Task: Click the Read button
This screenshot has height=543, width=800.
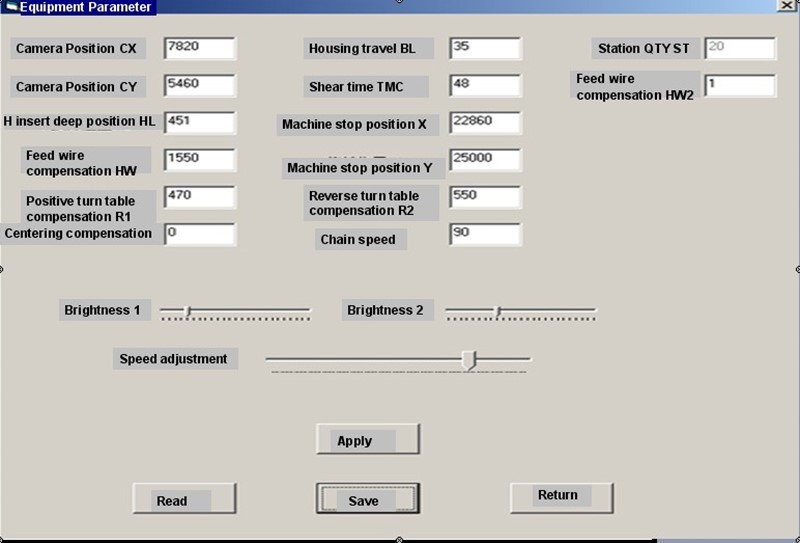Action: (184, 499)
